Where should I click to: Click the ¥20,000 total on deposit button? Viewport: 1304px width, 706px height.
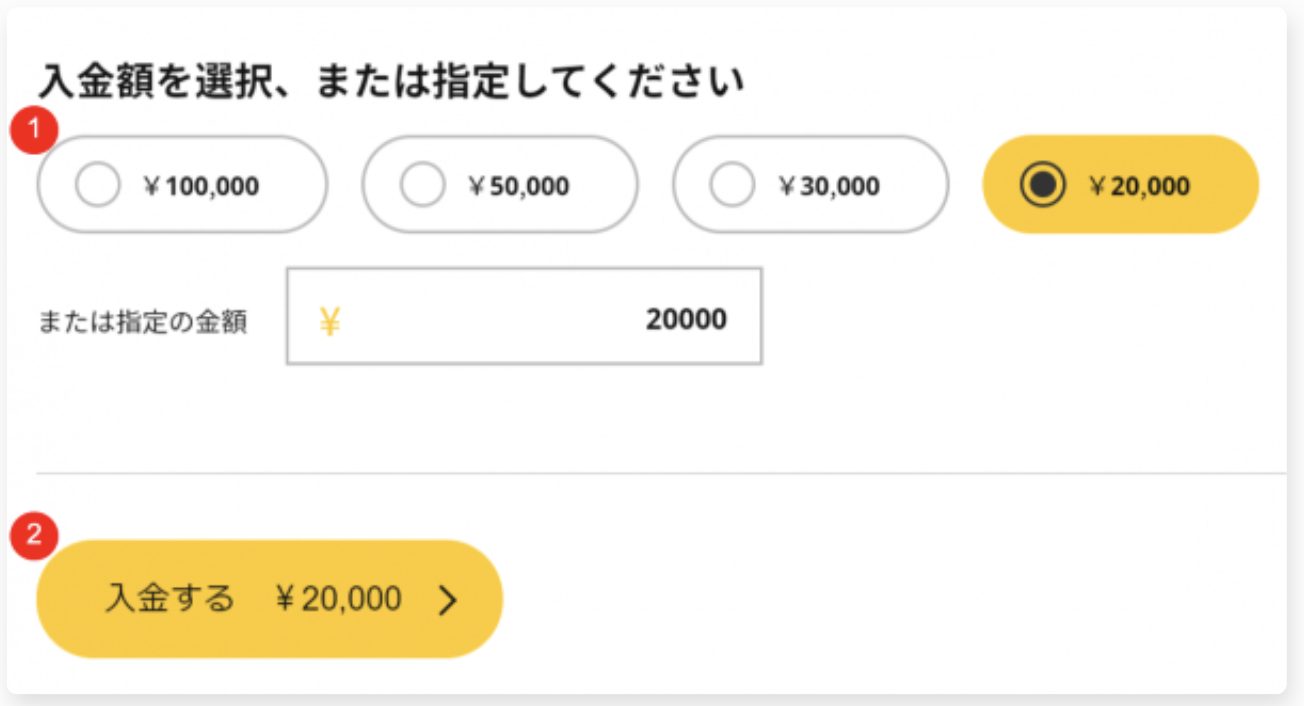[x=338, y=599]
